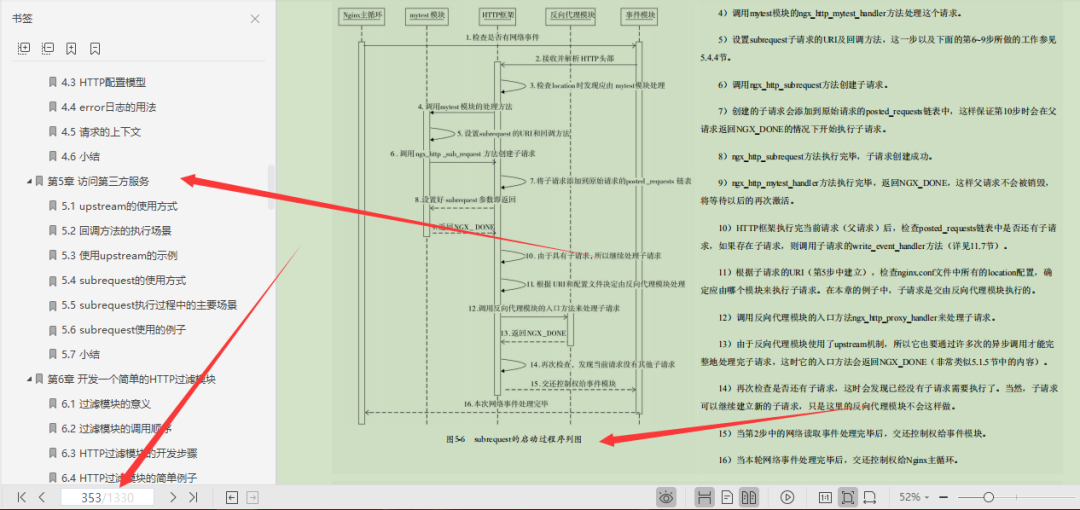Jump to the last page
This screenshot has width=1080, height=510.
click(x=193, y=497)
